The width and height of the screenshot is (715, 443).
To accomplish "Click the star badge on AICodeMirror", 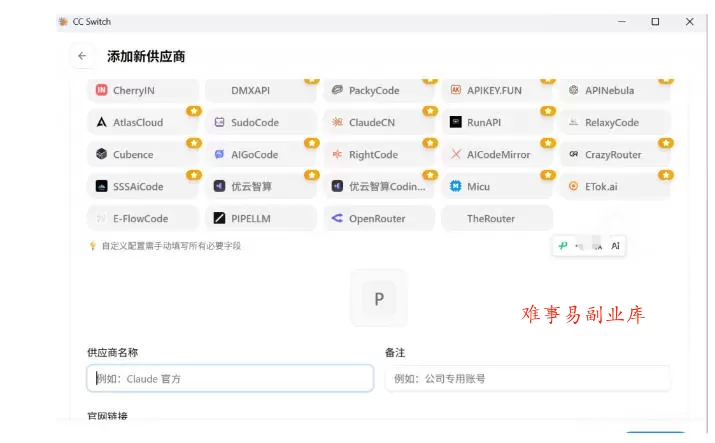I will click(548, 143).
